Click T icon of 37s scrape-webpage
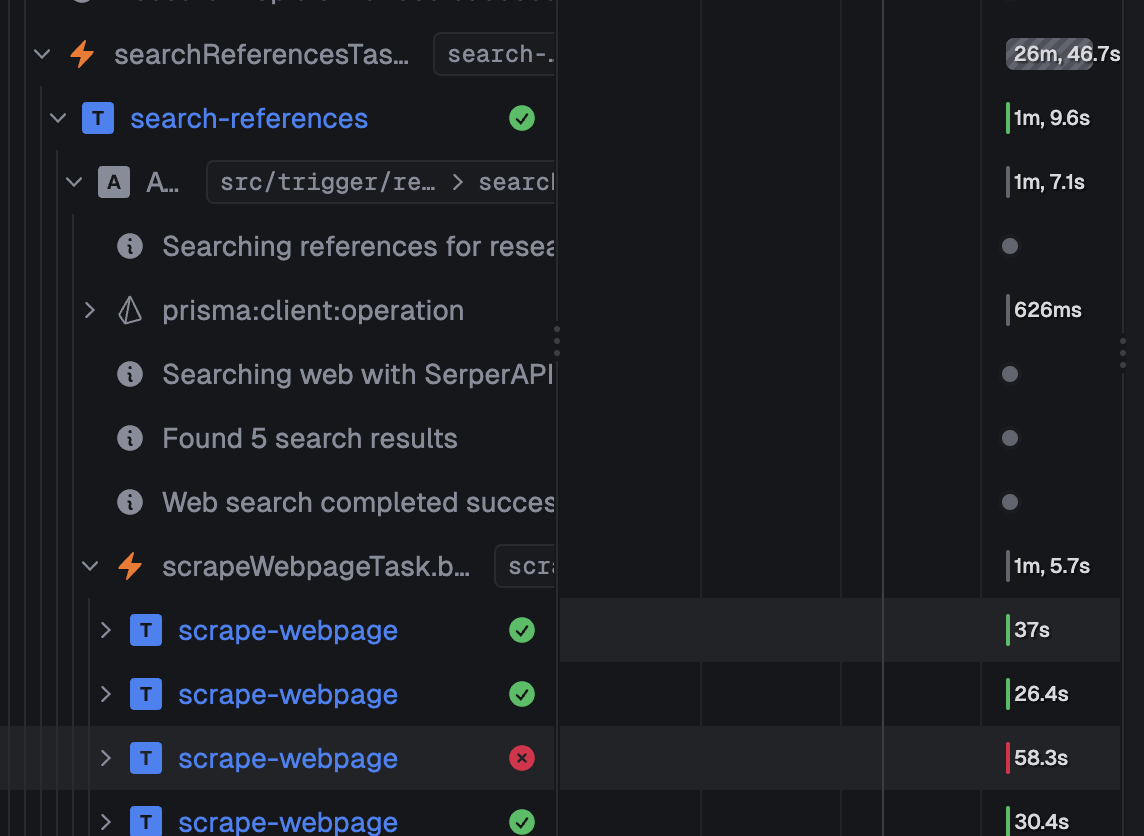Viewport: 1144px width, 836px height. 146,630
